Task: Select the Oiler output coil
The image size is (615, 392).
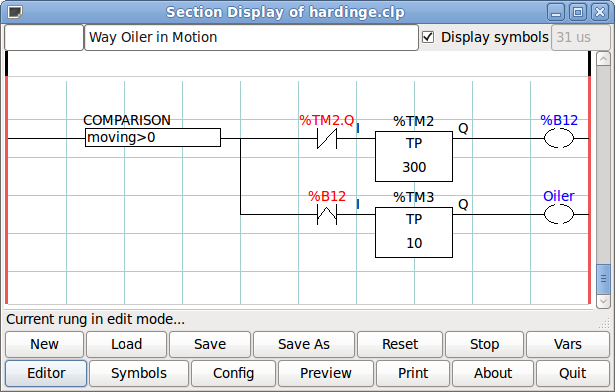Action: [559, 215]
